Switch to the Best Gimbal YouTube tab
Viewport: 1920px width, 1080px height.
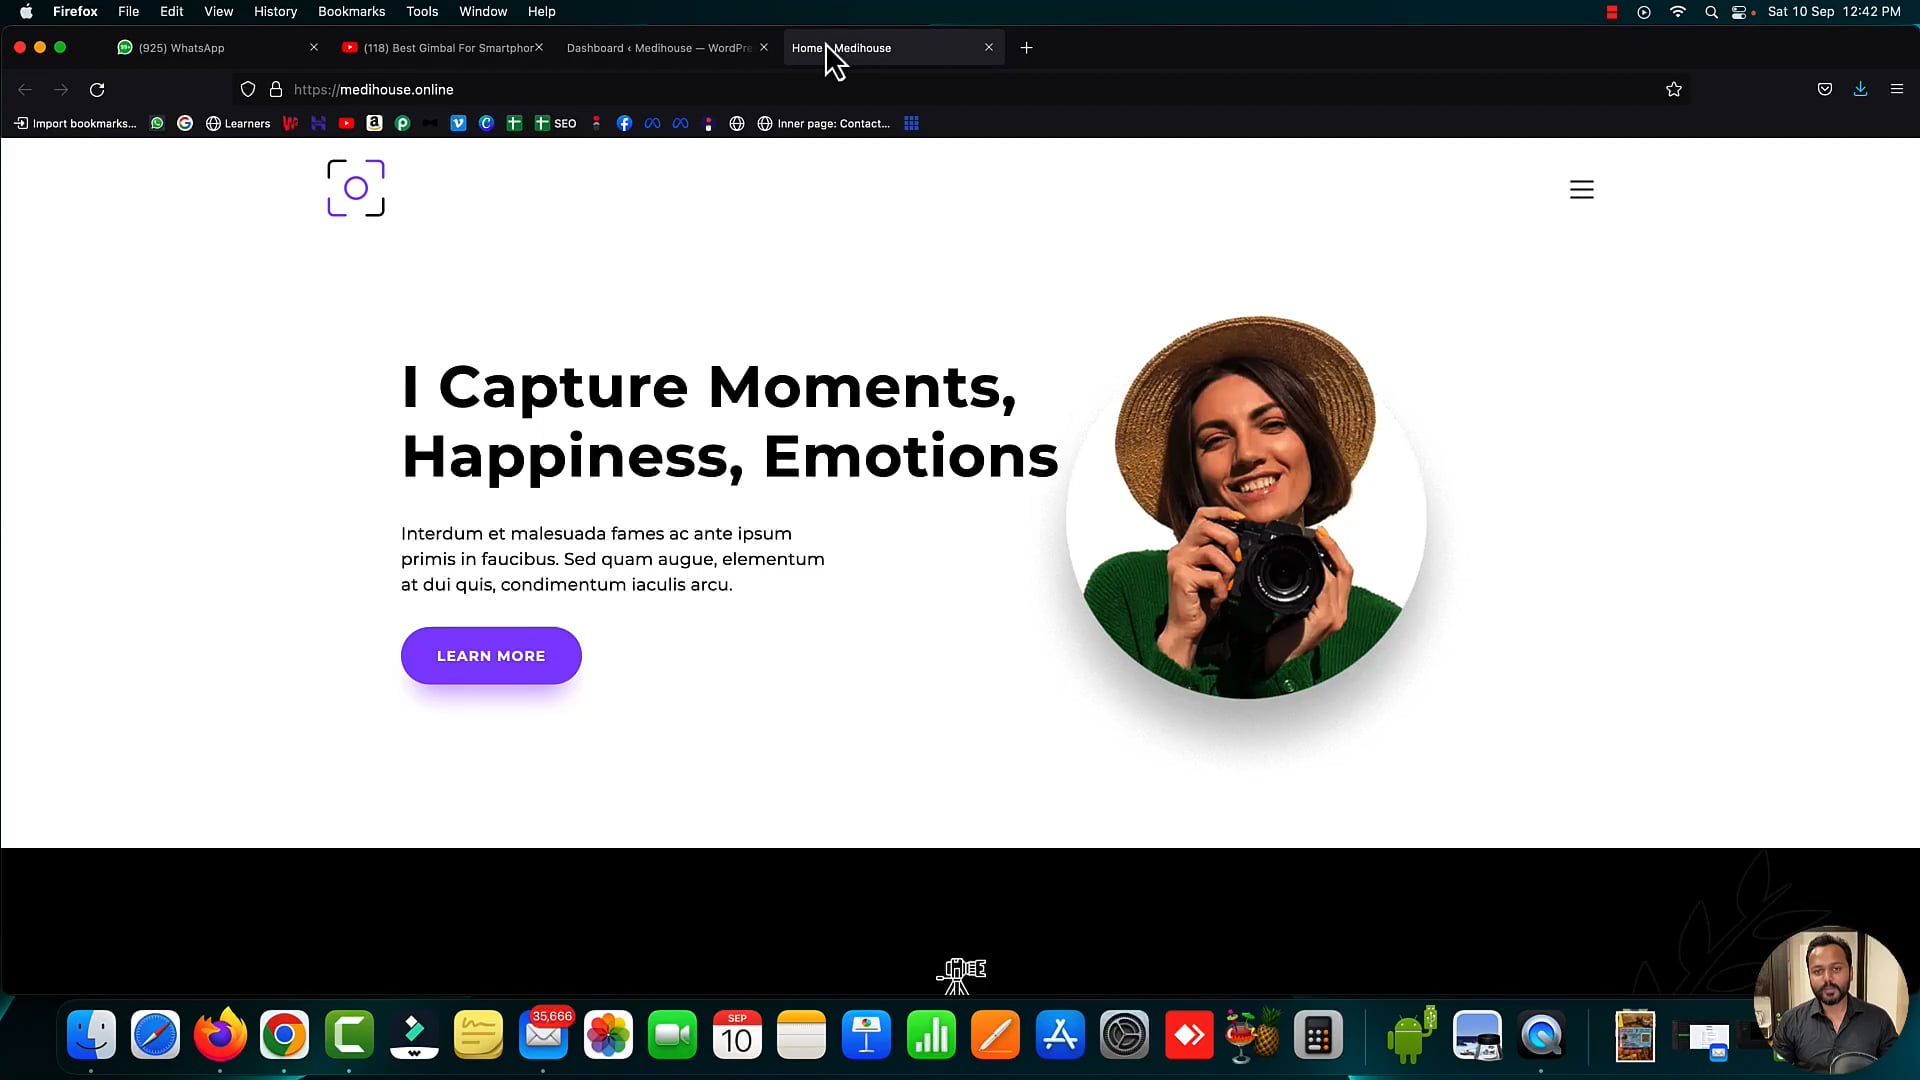pyautogui.click(x=442, y=48)
